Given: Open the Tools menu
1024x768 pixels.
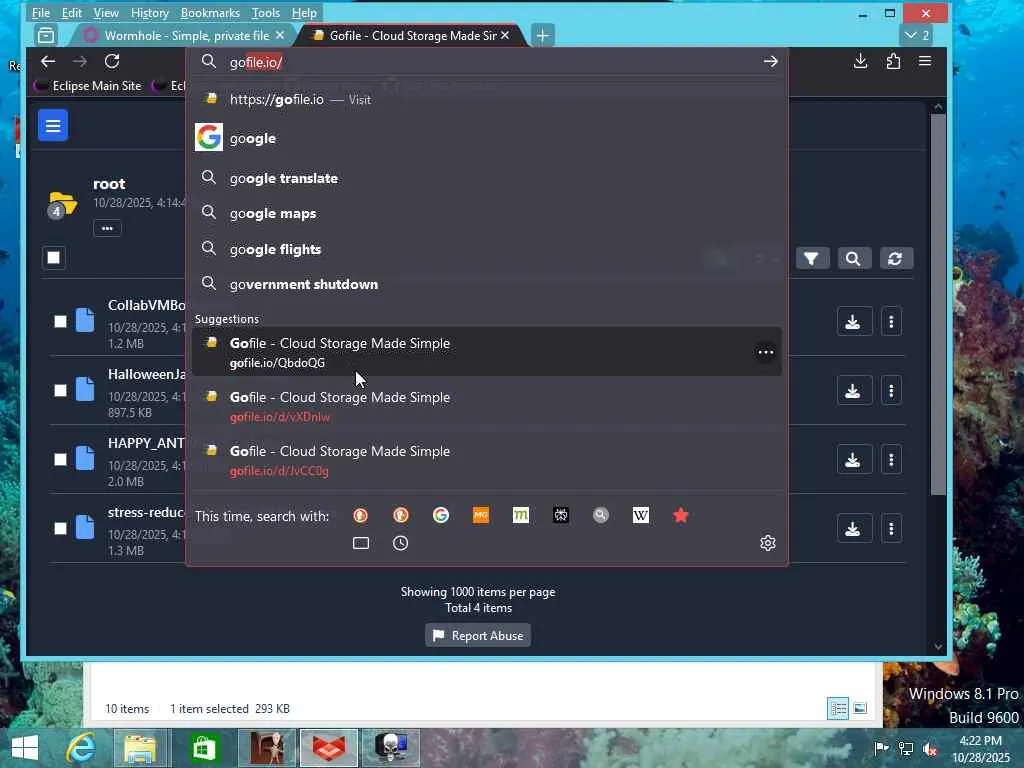Looking at the screenshot, I should click(x=266, y=12).
